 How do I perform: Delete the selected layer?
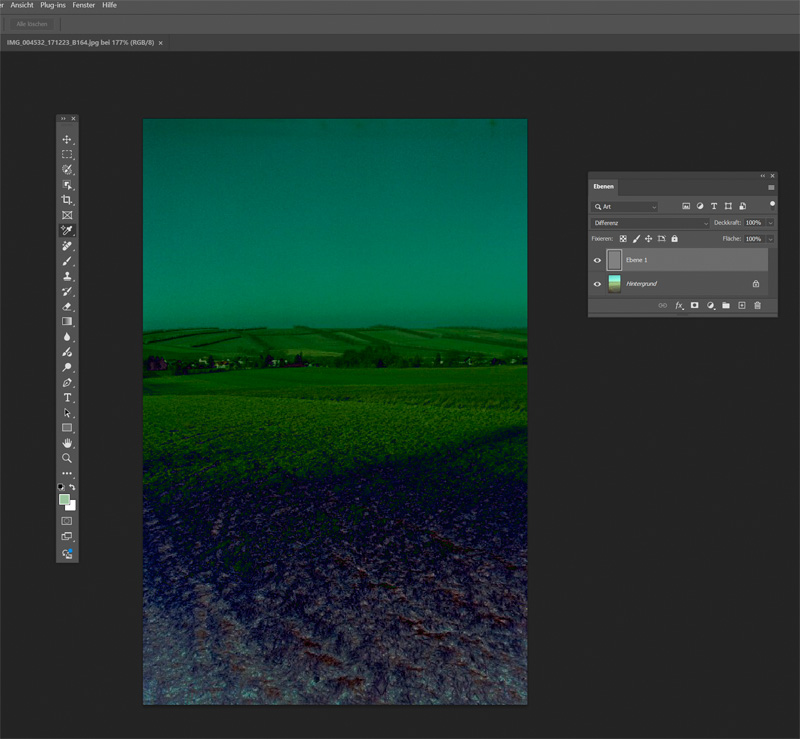(758, 305)
